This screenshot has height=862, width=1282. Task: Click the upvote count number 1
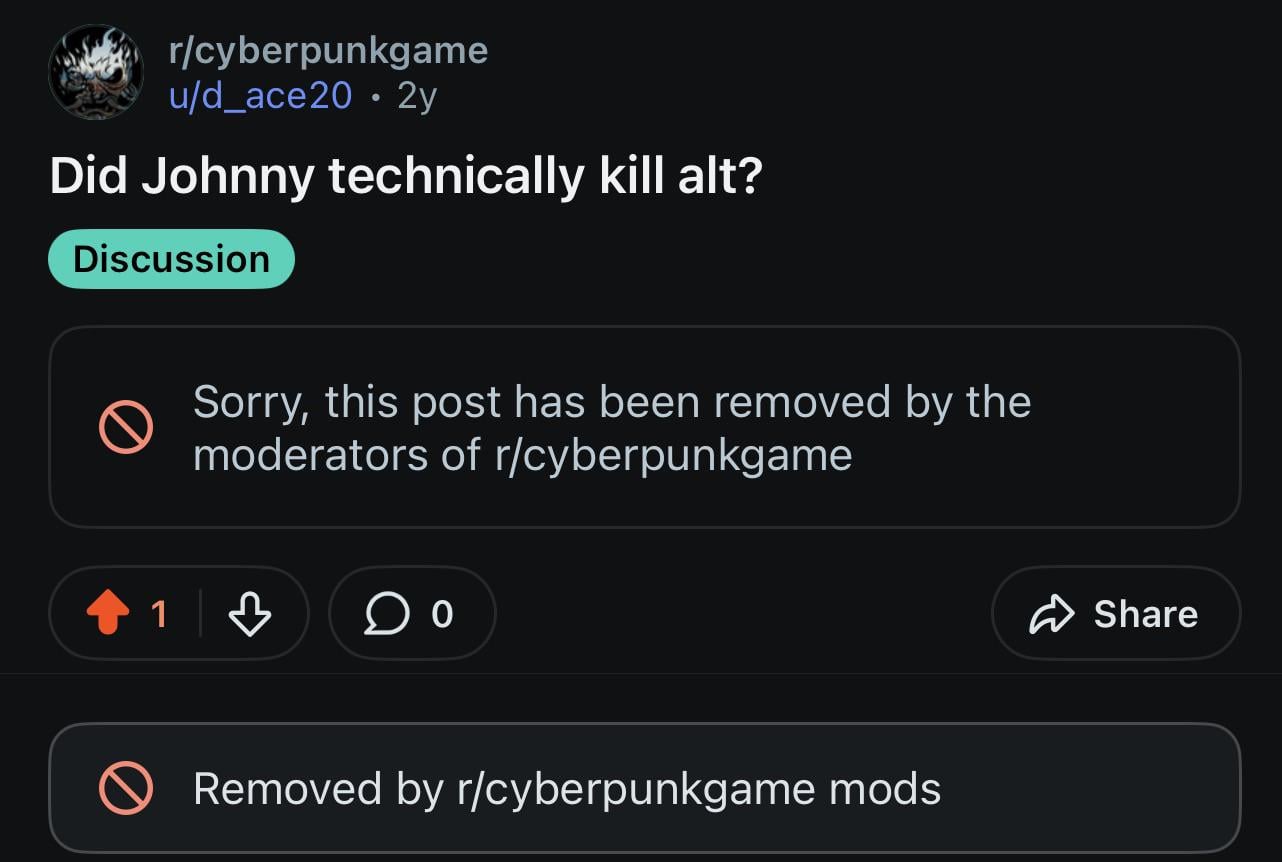[158, 613]
